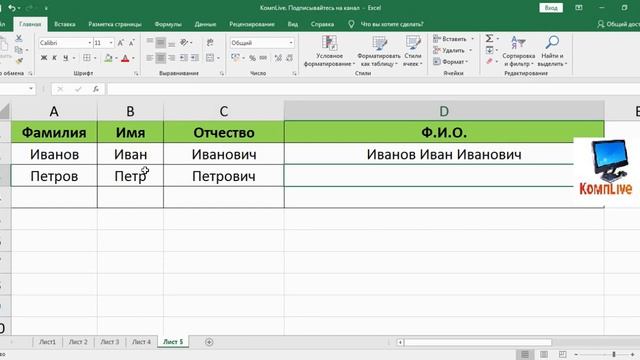Toggle center horizontal alignment
This screenshot has height=360, width=640.
pyautogui.click(x=161, y=58)
